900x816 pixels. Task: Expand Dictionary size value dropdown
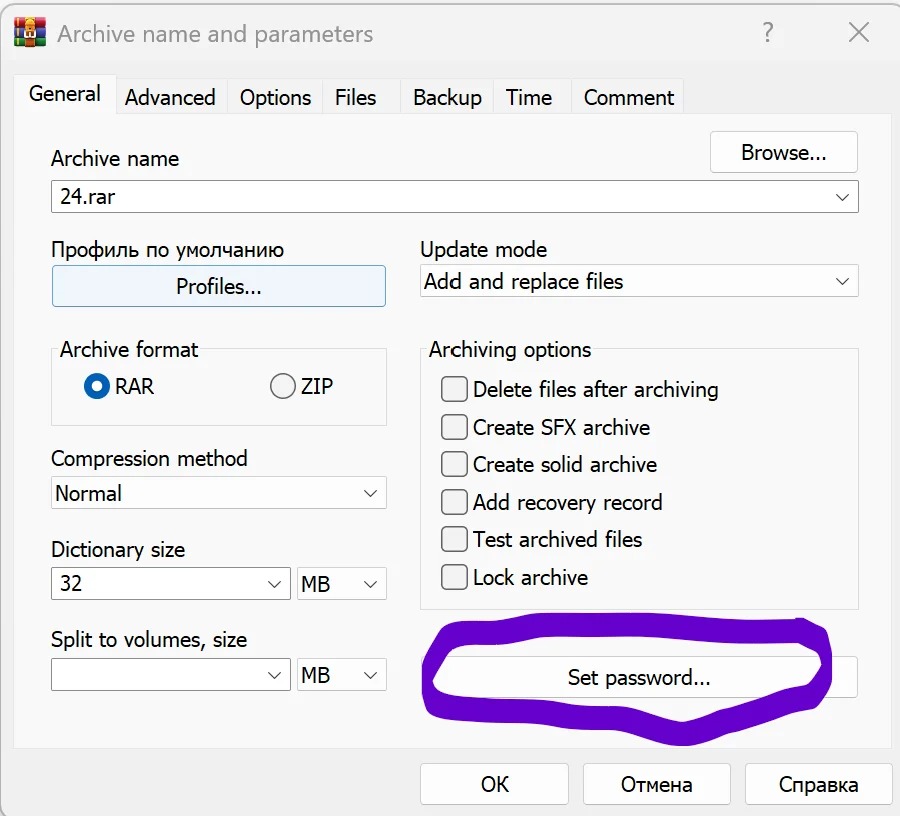tap(170, 584)
